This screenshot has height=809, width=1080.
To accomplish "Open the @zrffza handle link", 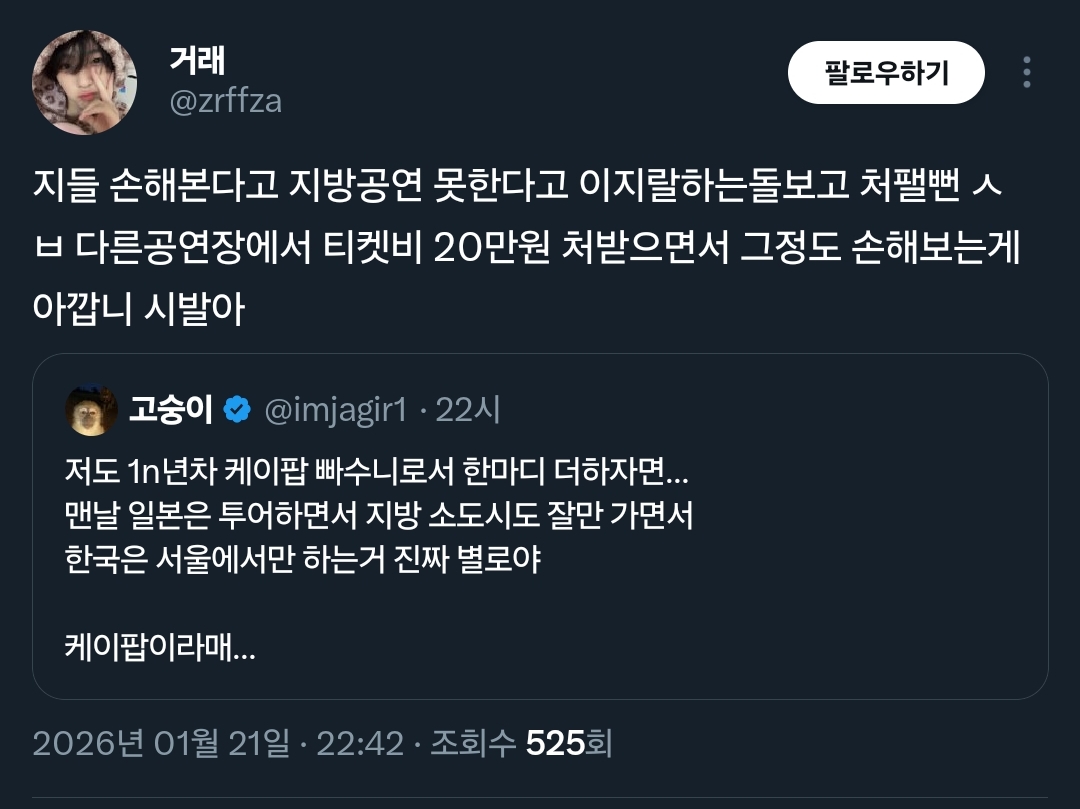I will pos(225,101).
